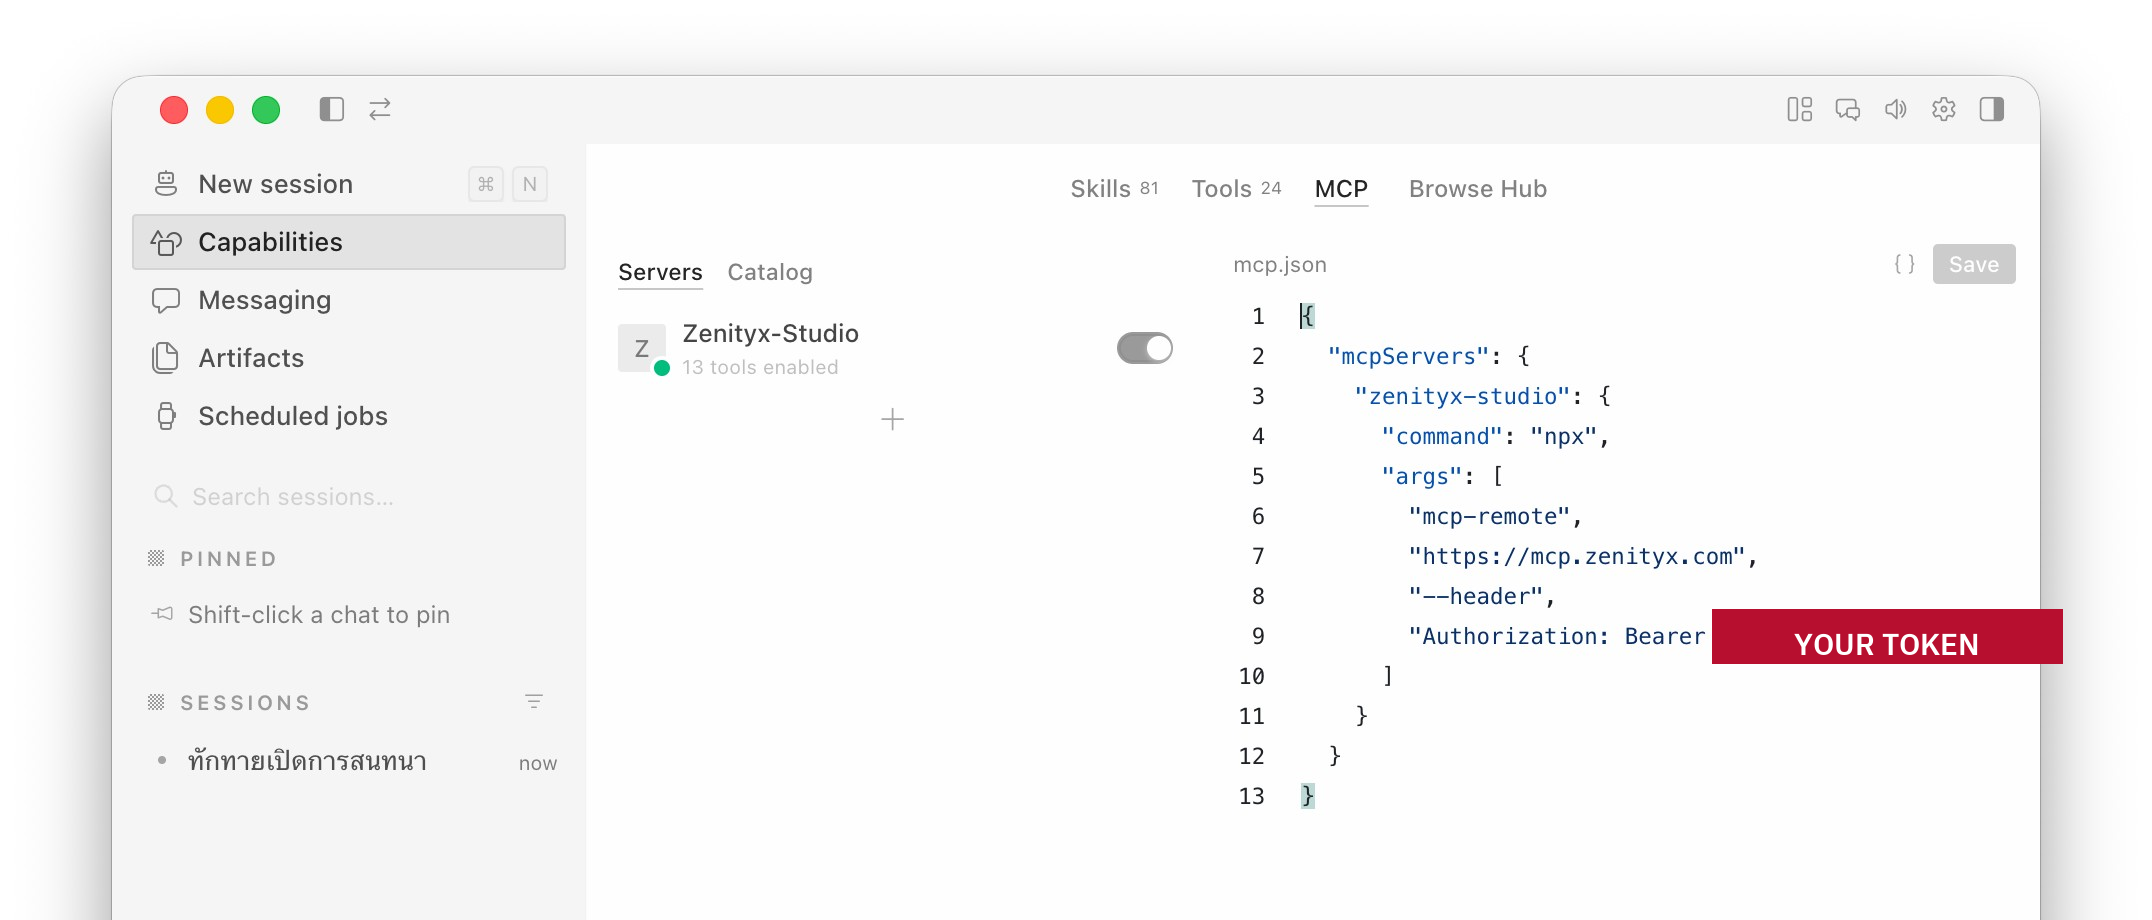Open Scheduled jobs in the sidebar

[349, 416]
